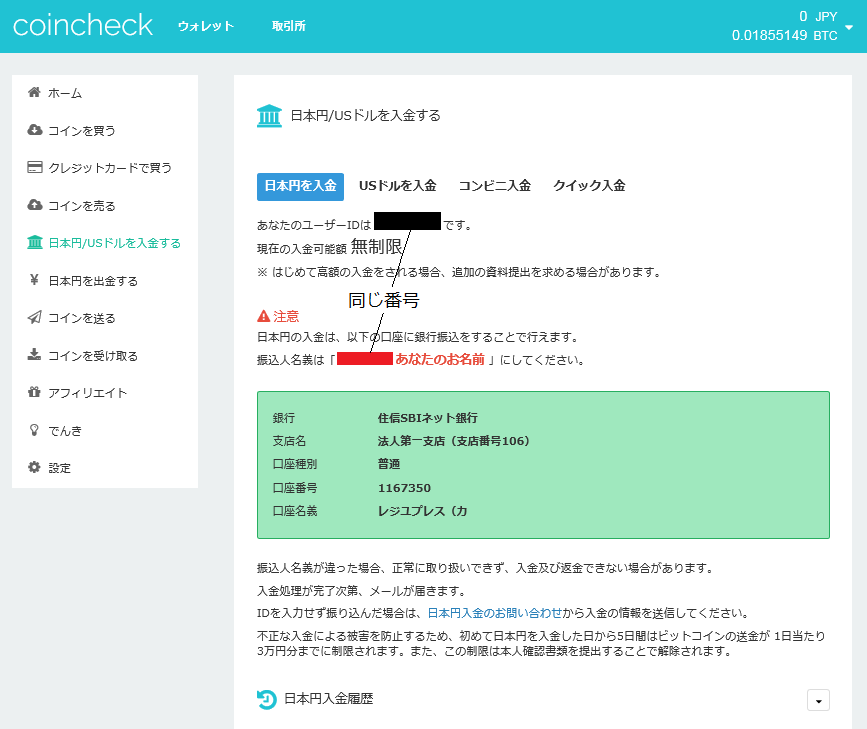The image size is (867, 729).
Task: Open the コンビニ入金 tab
Action: [x=494, y=186]
